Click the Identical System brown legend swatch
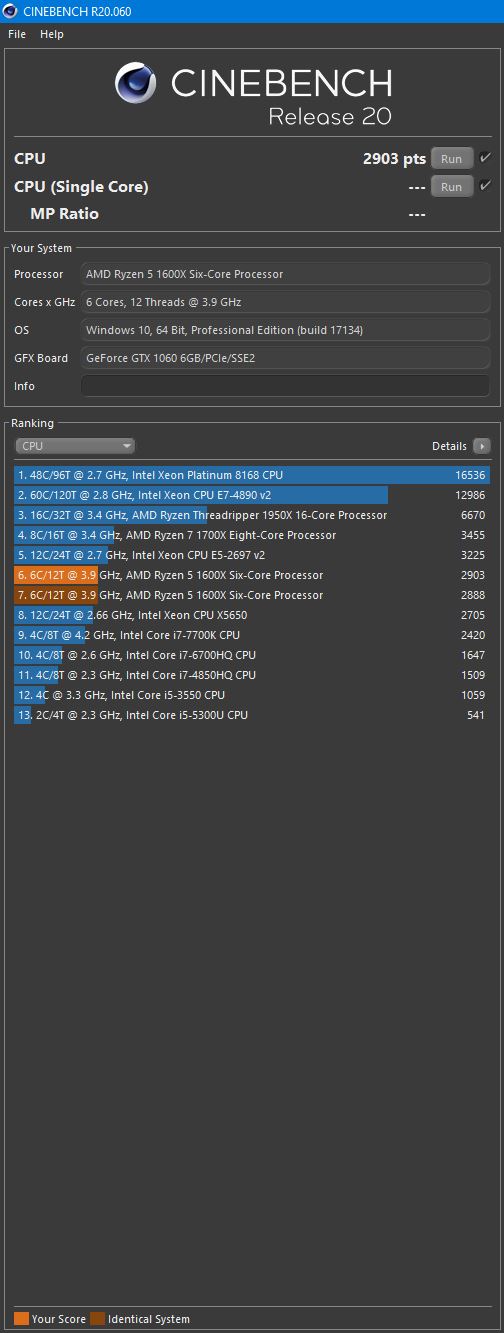The height and width of the screenshot is (1333, 504). pyautogui.click(x=97, y=1319)
